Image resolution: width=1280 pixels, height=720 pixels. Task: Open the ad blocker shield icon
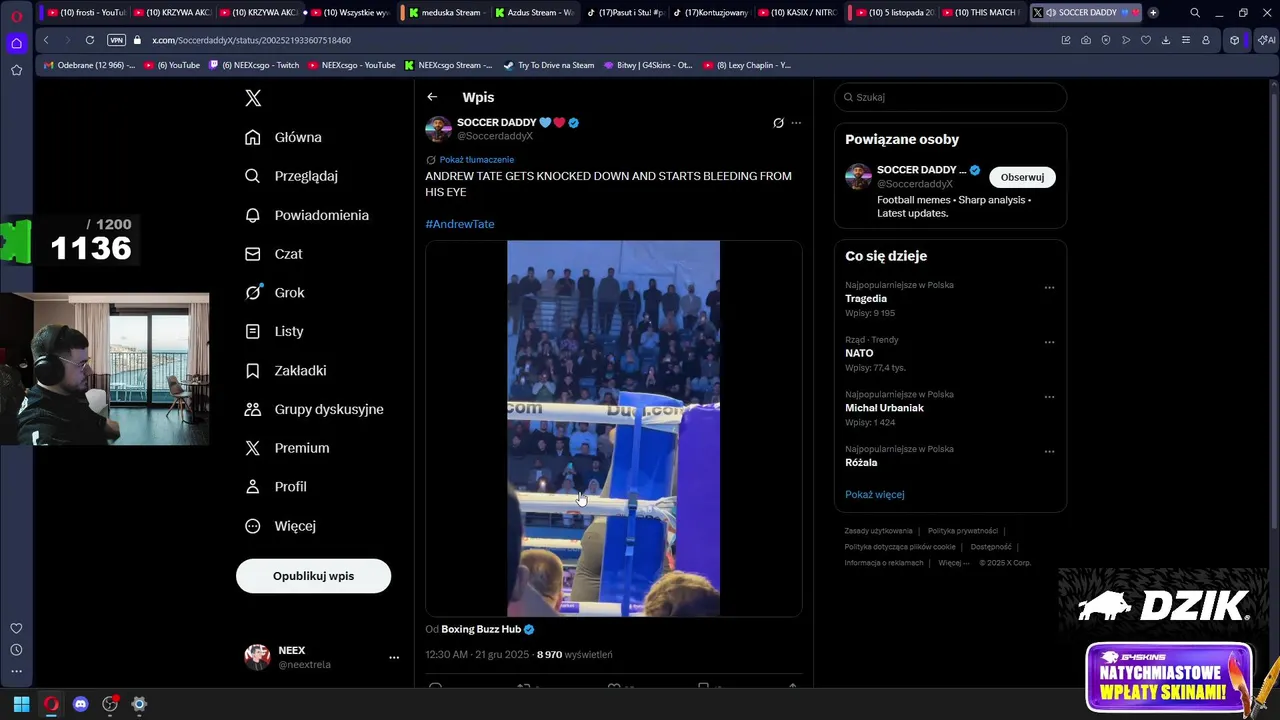point(1106,40)
